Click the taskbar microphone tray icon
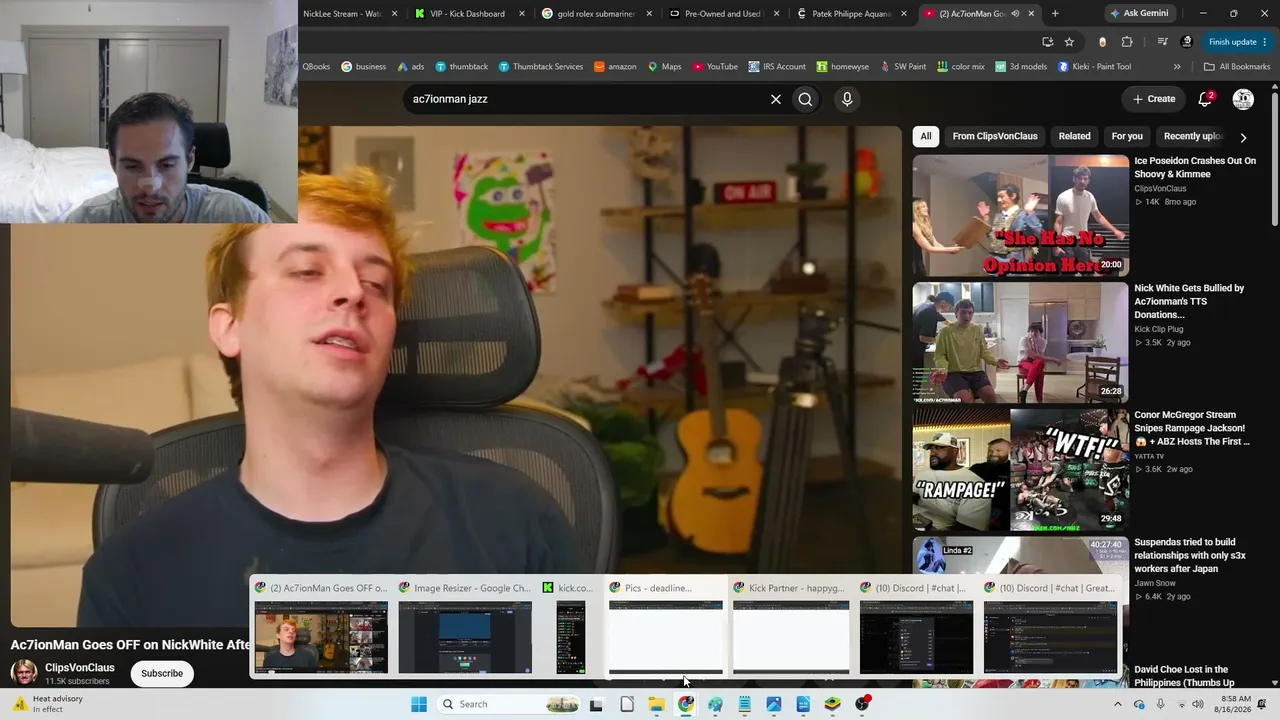 [1160, 704]
